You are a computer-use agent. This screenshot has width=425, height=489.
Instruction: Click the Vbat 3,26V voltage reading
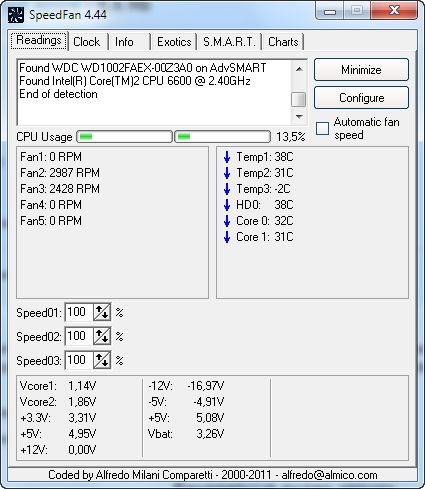186,434
